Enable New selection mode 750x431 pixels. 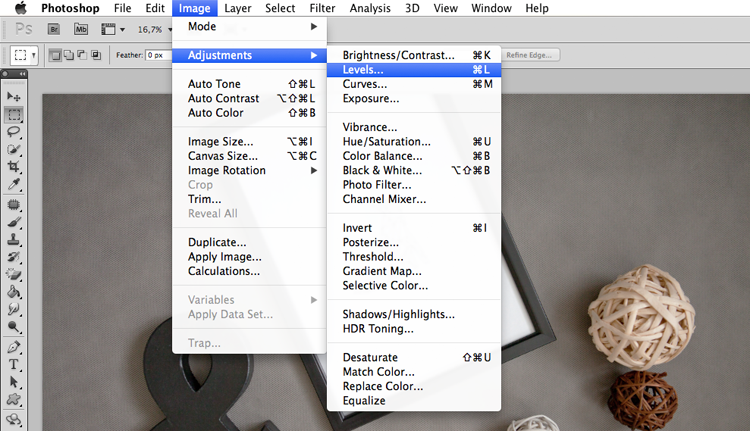pos(55,55)
